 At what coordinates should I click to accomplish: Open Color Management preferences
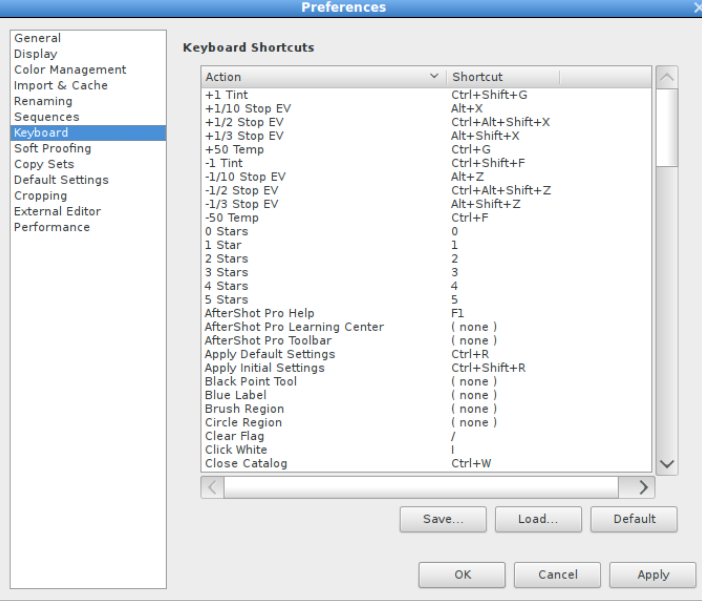[88, 70]
